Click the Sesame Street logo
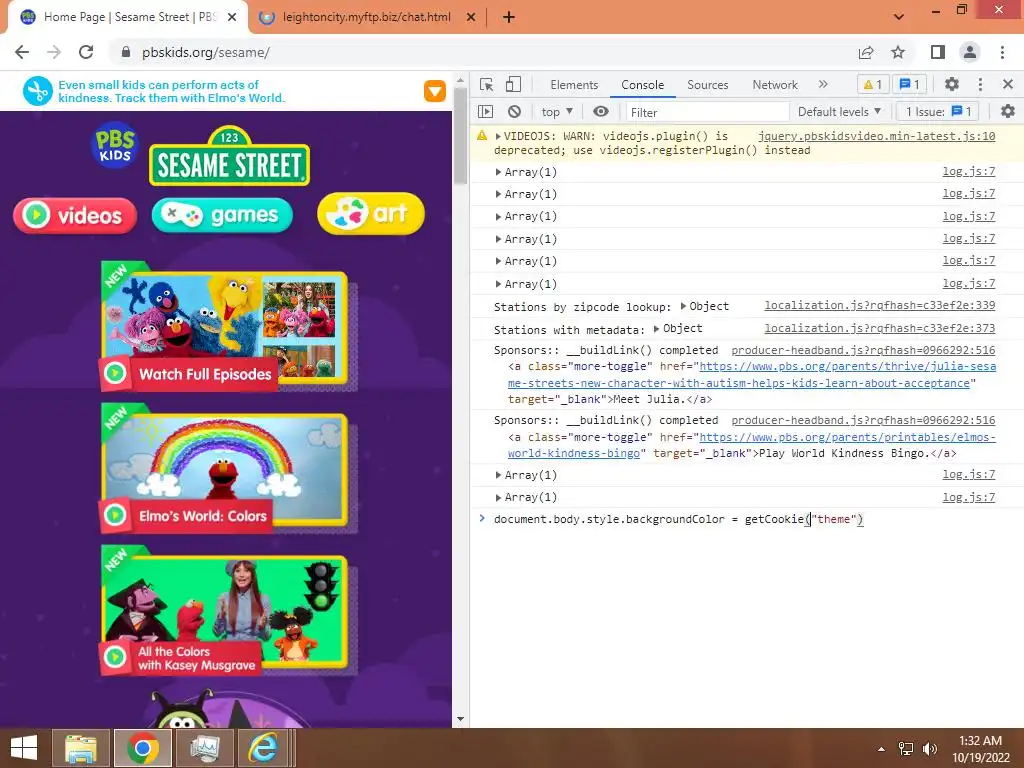Viewport: 1024px width, 768px height. click(x=229, y=157)
